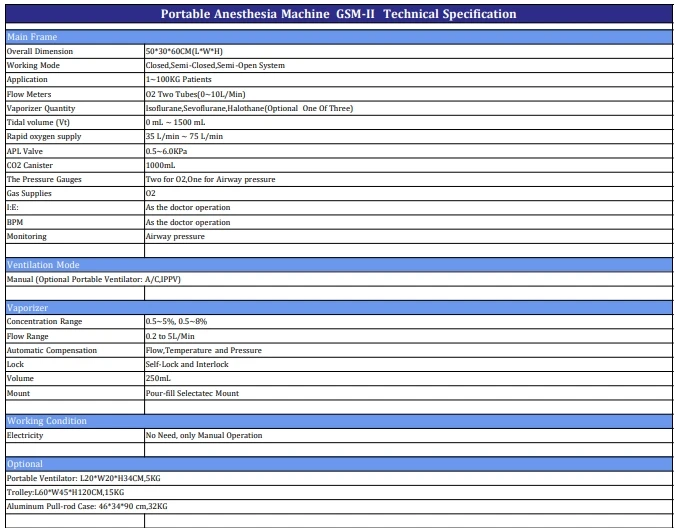Select the 'Monitoring' label
The image size is (675, 528).
click(x=26, y=237)
